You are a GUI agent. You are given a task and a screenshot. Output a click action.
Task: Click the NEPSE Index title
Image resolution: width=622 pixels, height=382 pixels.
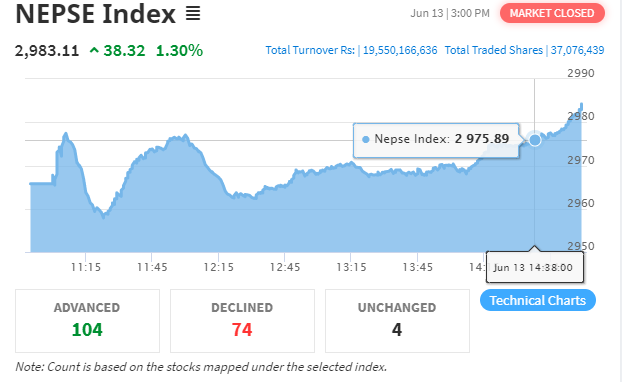(x=95, y=14)
